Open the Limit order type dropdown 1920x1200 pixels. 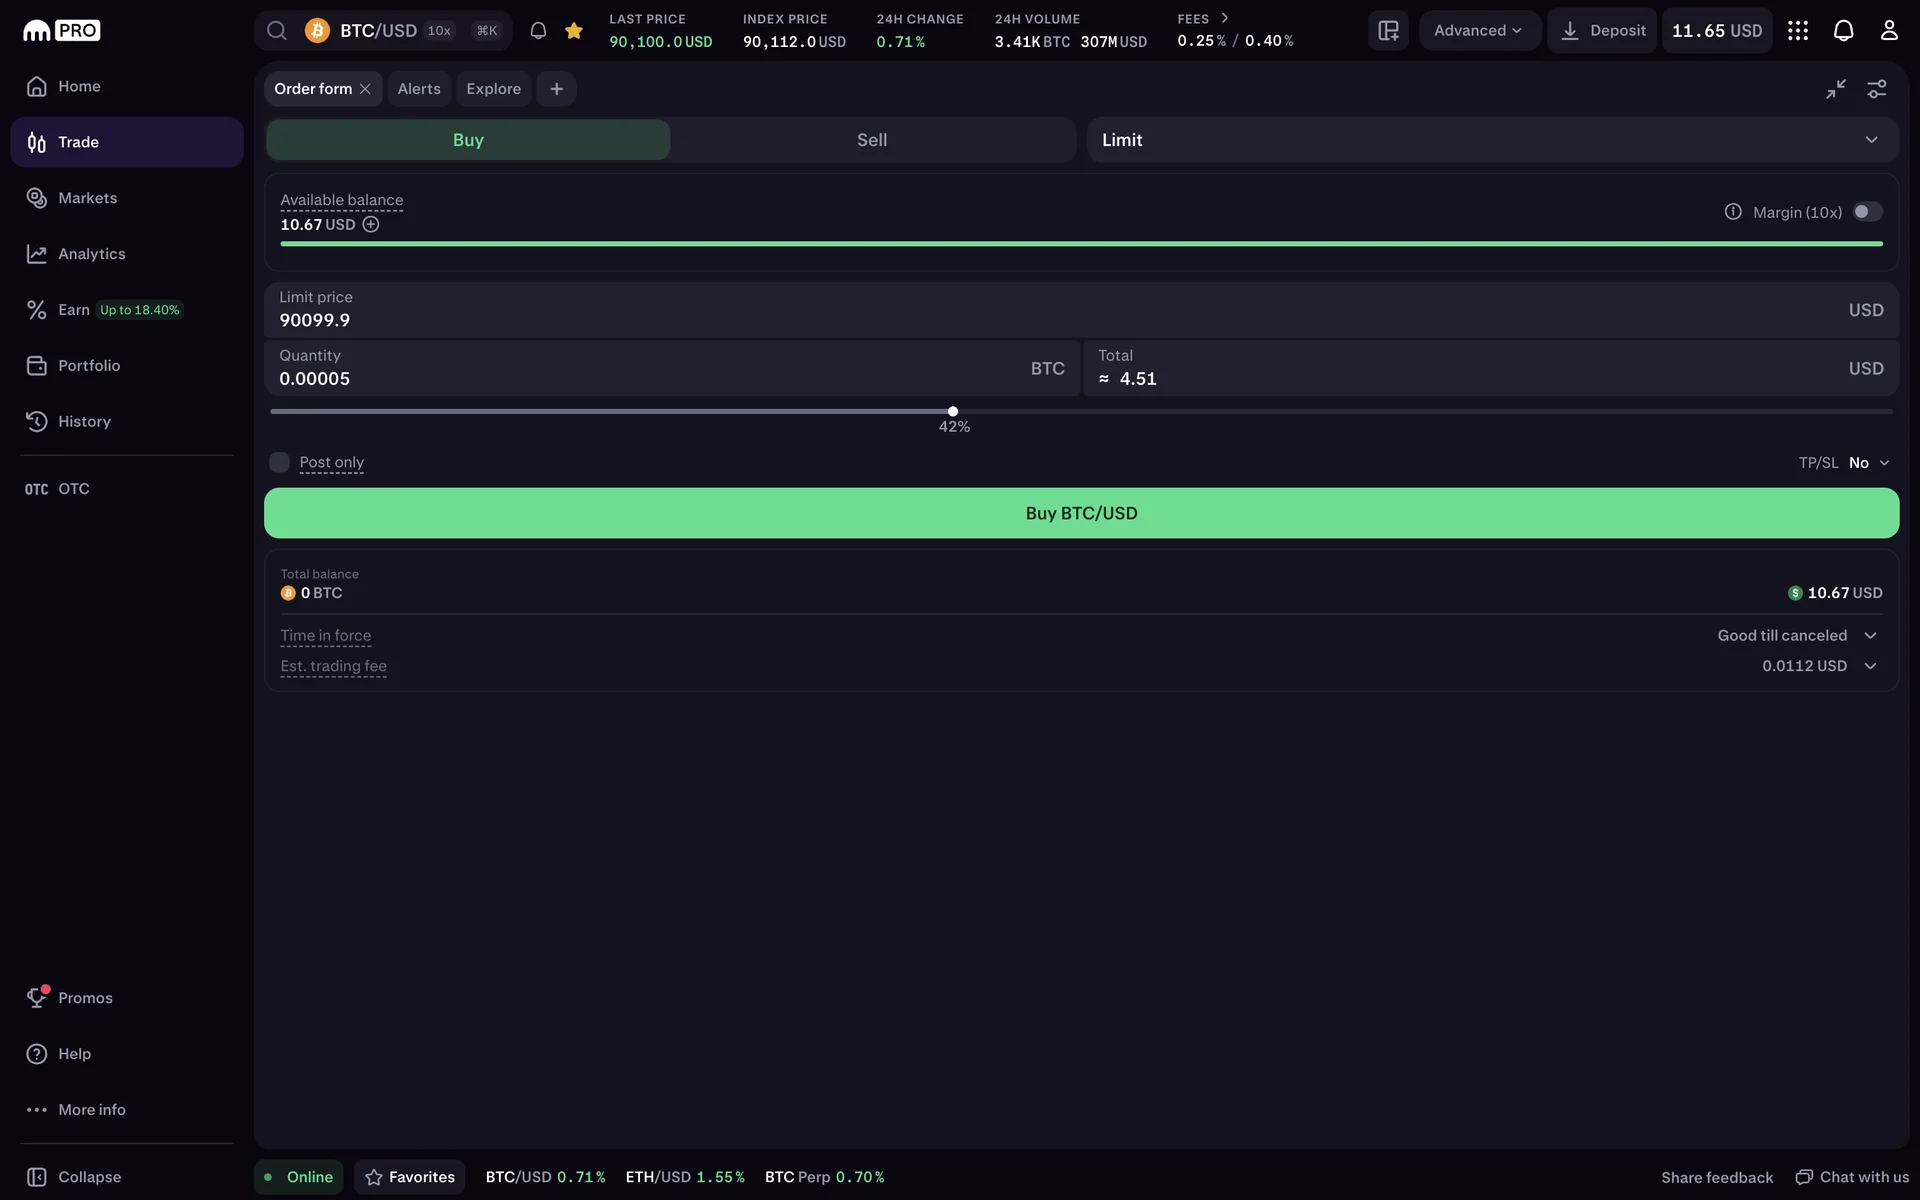(x=1491, y=140)
